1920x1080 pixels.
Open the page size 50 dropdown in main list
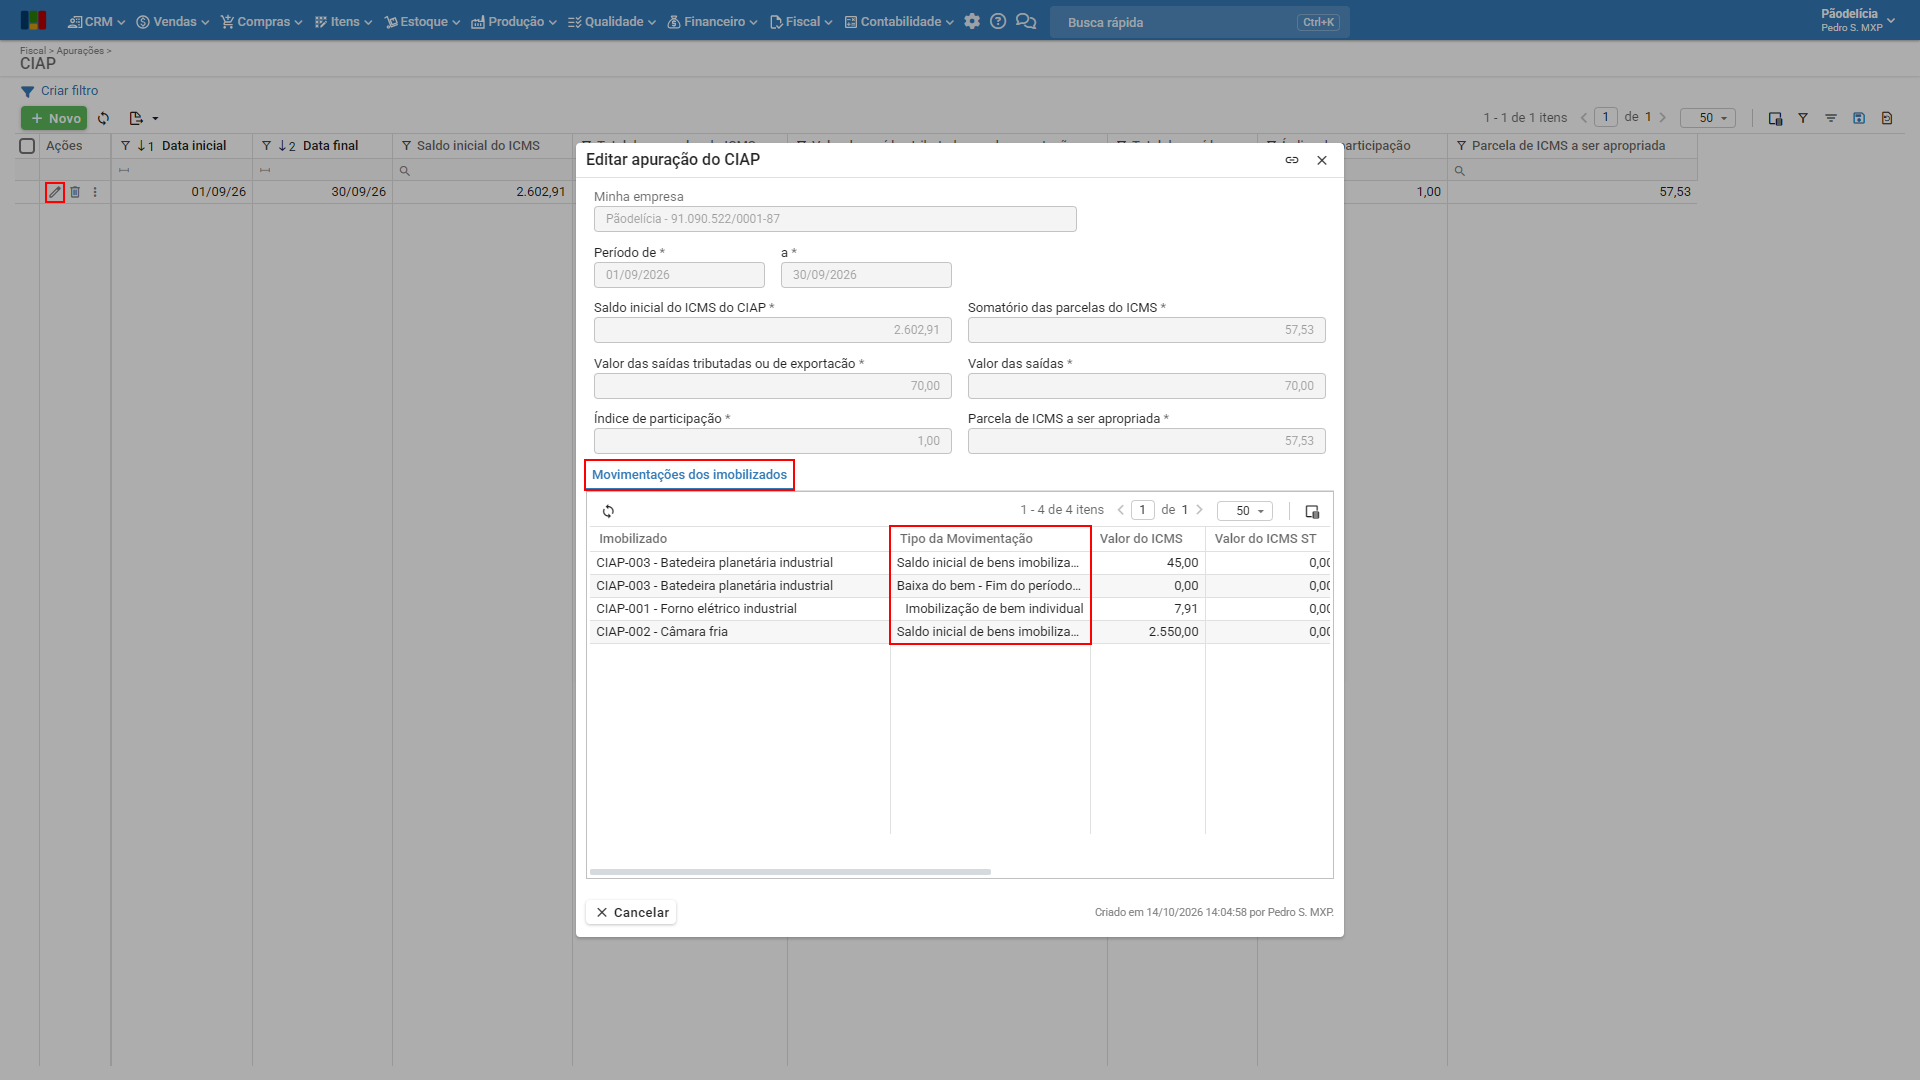click(x=1707, y=118)
